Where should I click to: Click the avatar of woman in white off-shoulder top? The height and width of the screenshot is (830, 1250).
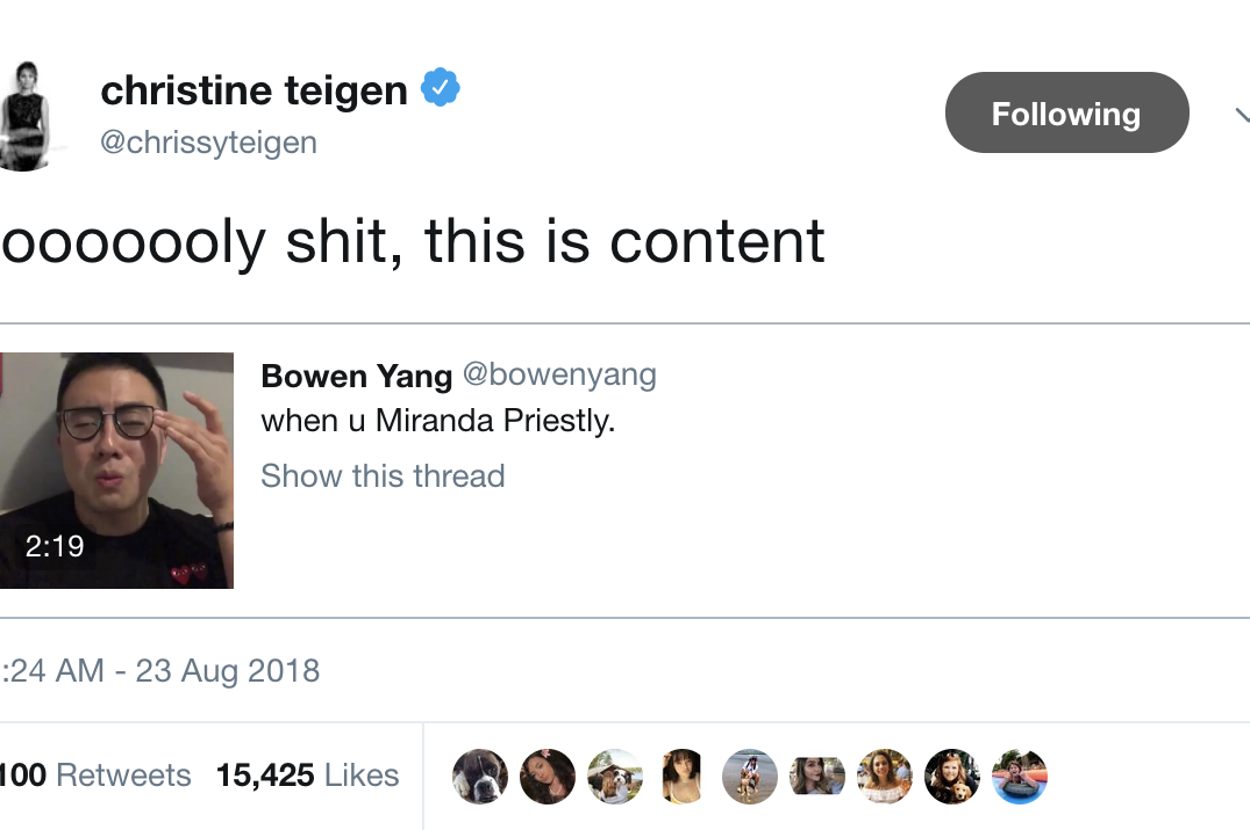click(x=885, y=776)
